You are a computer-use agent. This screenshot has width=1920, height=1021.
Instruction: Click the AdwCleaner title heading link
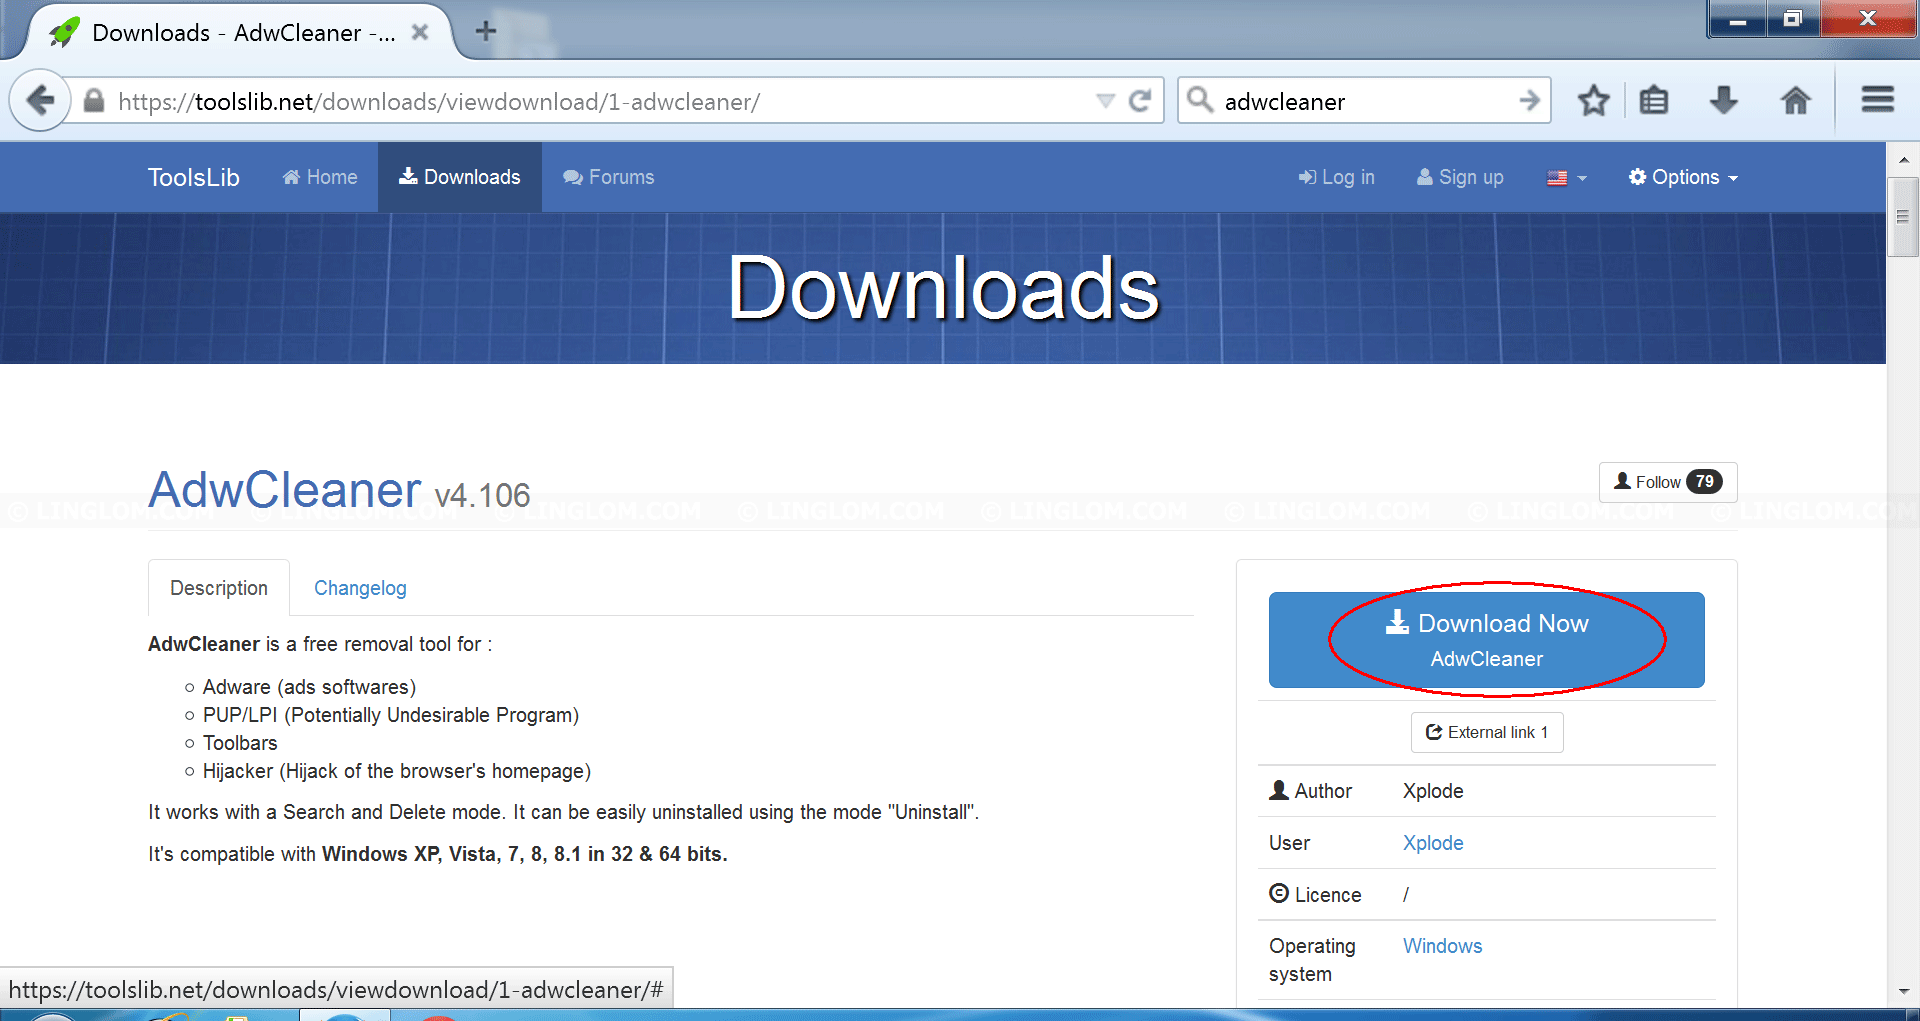point(285,490)
